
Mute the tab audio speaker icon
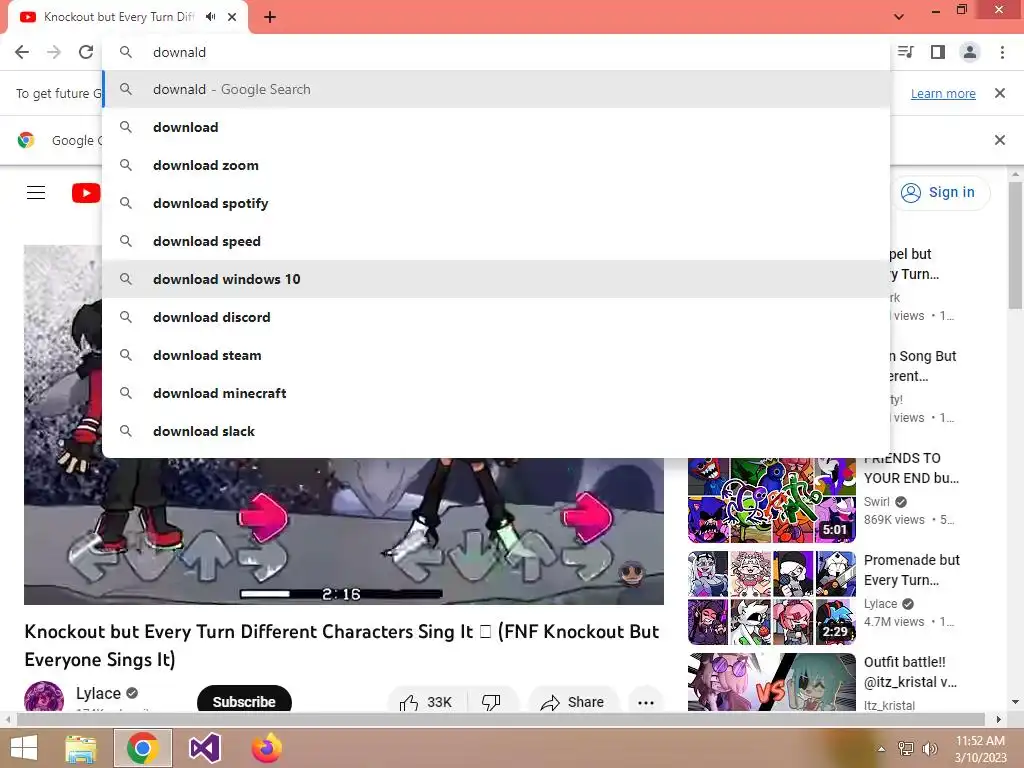(x=210, y=17)
